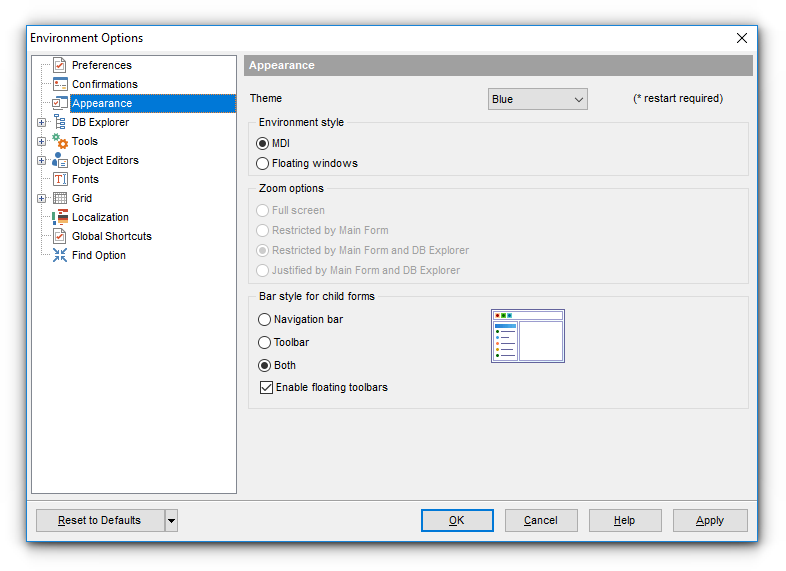The height and width of the screenshot is (571, 786).
Task: Click the DB Explorer tree icon
Action: (59, 122)
